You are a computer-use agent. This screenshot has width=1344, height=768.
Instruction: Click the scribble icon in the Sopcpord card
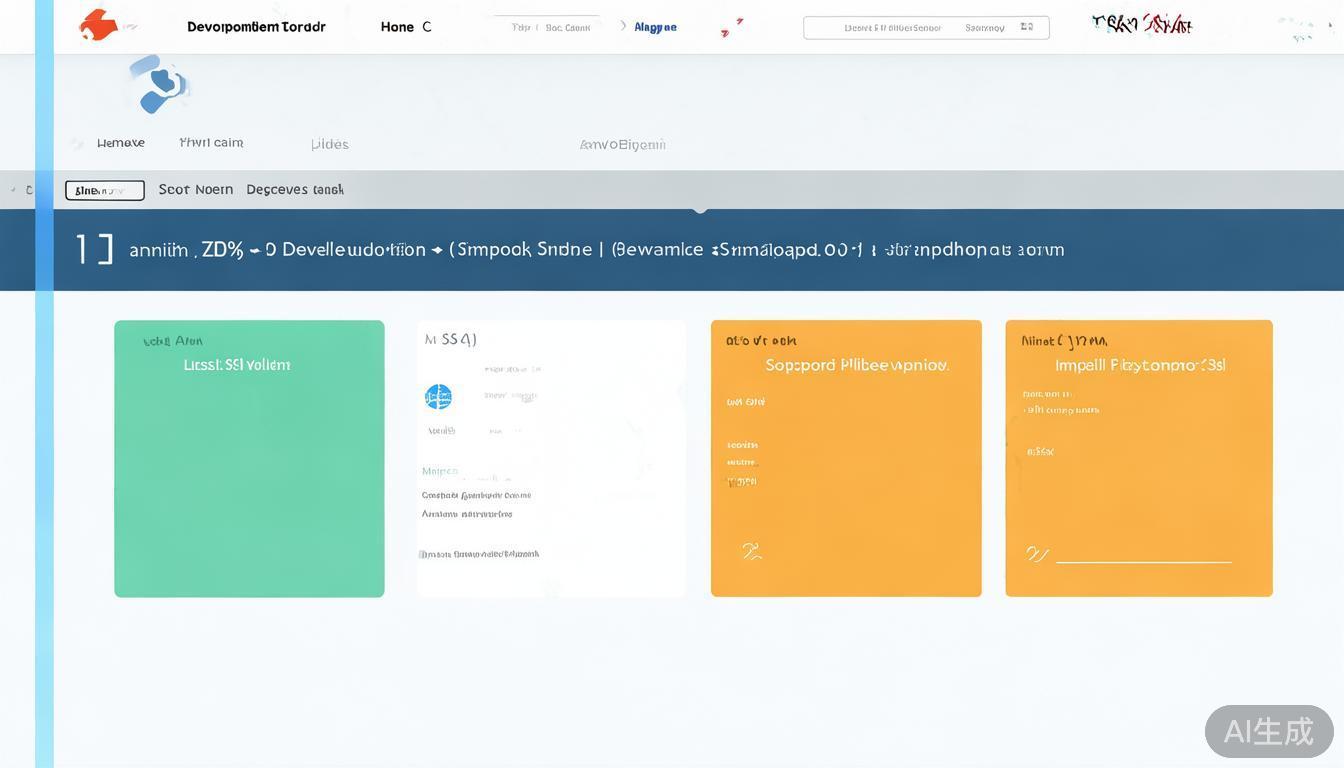(x=752, y=551)
